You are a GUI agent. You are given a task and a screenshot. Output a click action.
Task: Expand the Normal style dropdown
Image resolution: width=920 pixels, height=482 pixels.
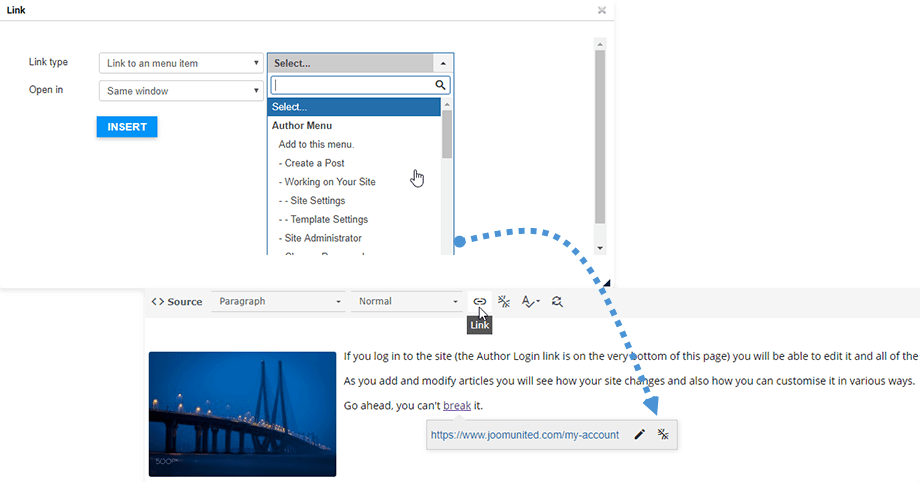[x=407, y=301]
